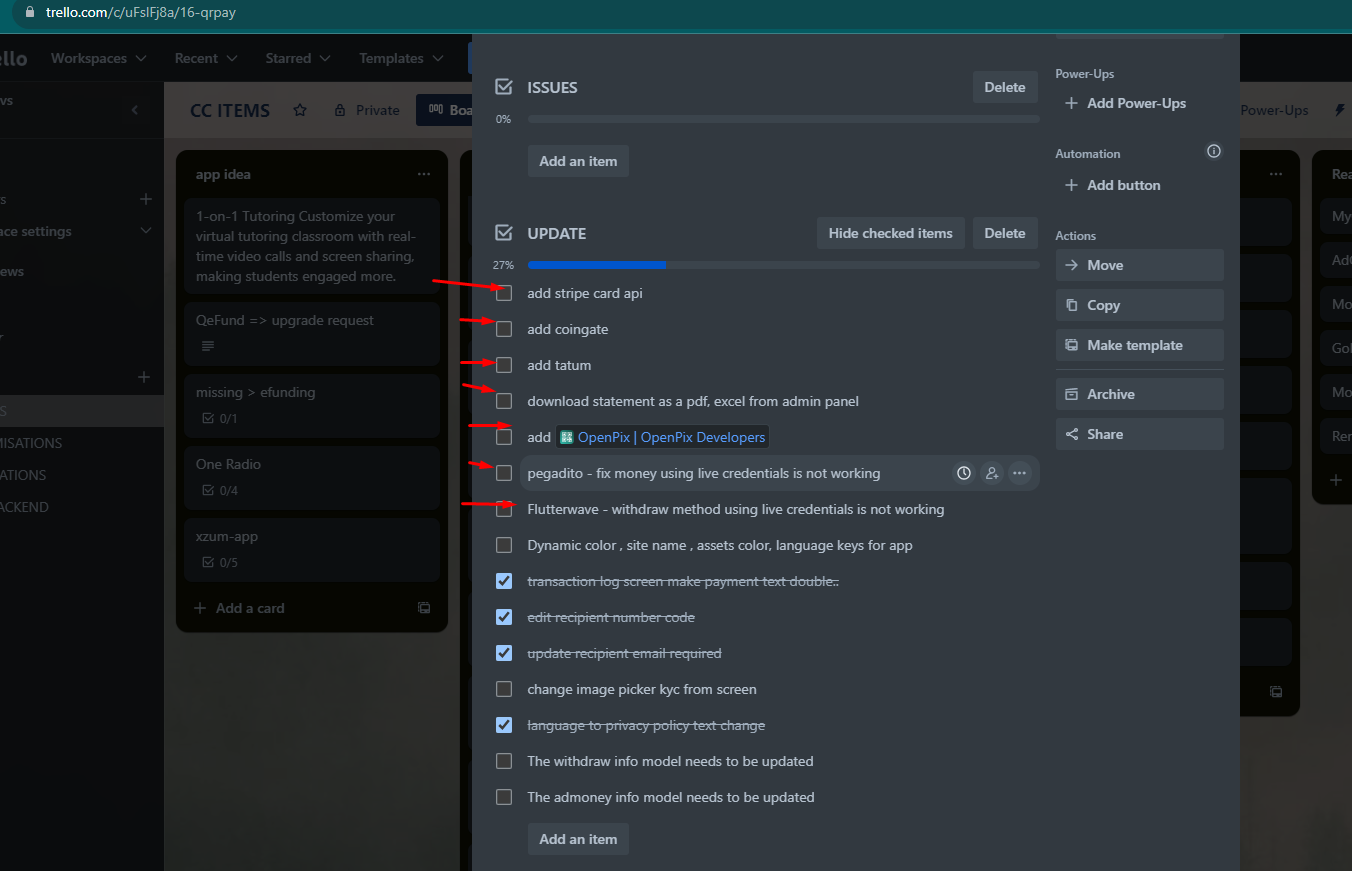Star the CC ITEMS board
1352x871 pixels.
pyautogui.click(x=300, y=110)
